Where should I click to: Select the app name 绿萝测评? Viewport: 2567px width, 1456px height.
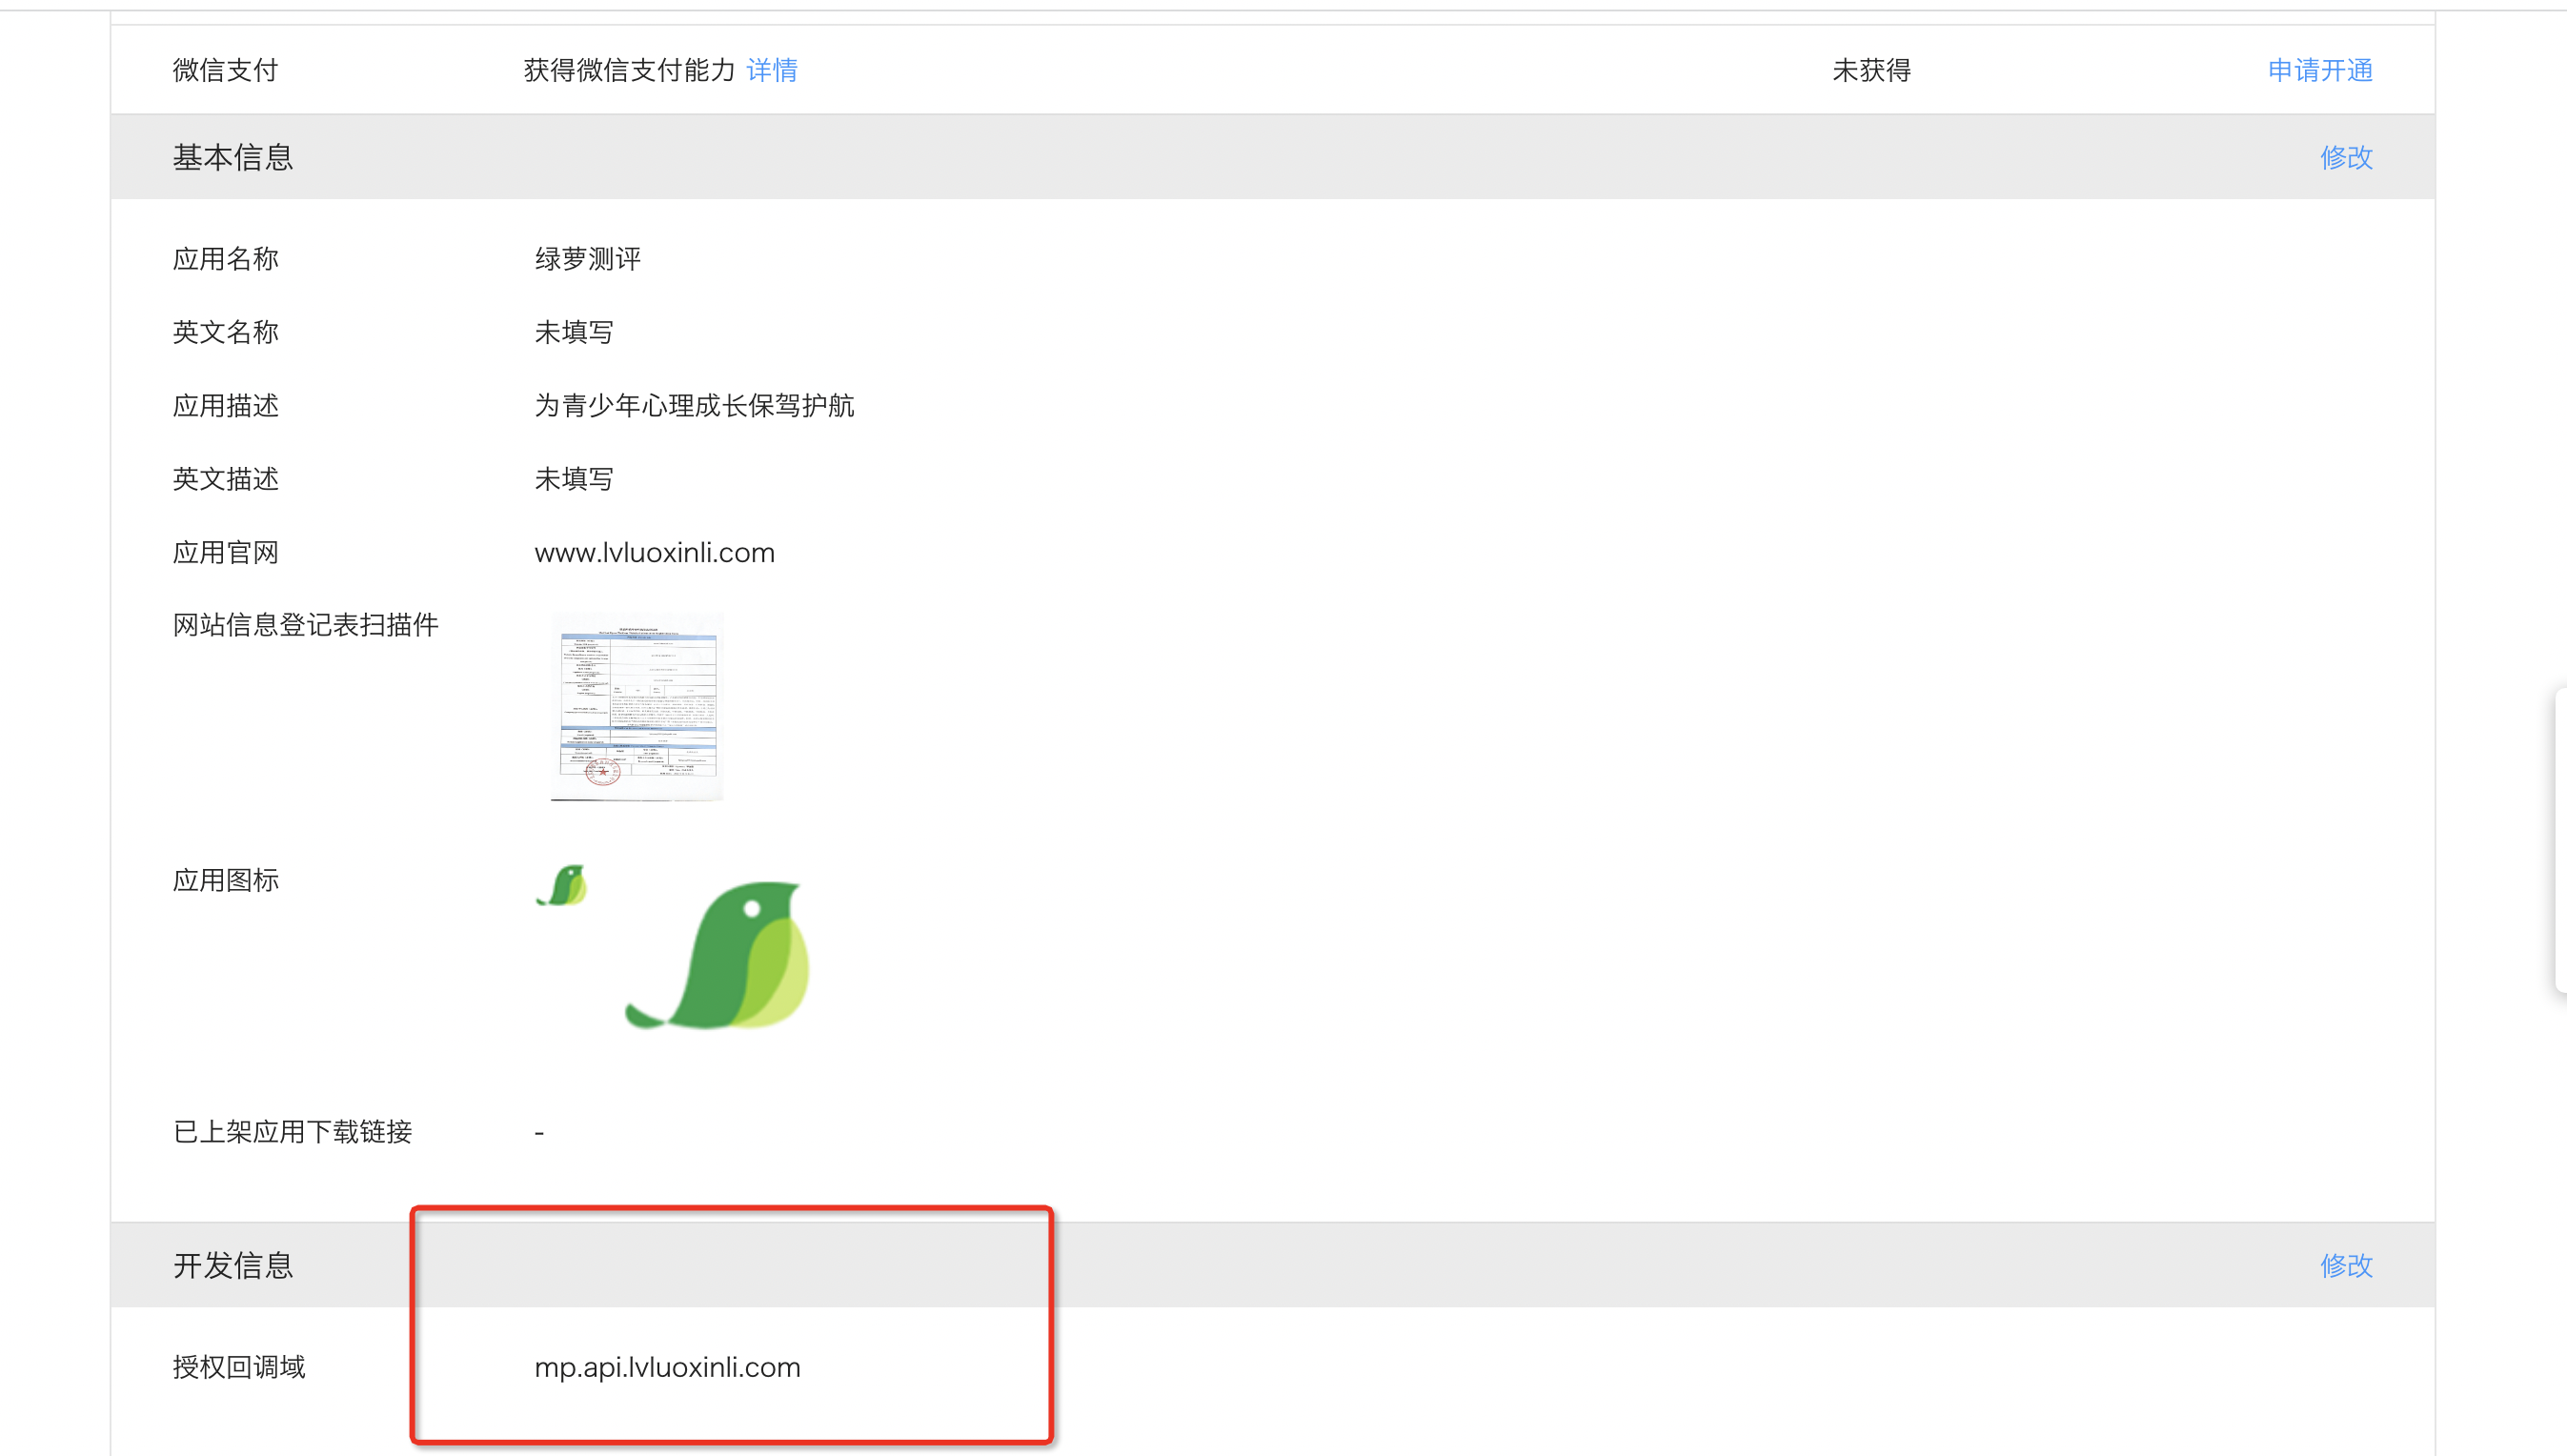(587, 259)
